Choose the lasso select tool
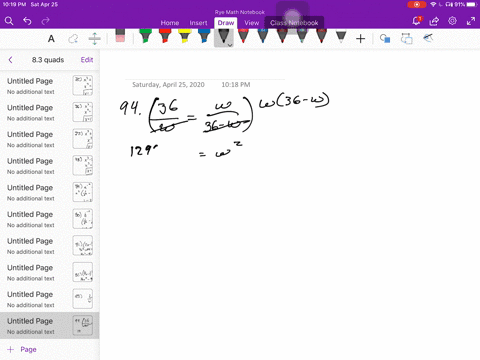 coord(73,39)
